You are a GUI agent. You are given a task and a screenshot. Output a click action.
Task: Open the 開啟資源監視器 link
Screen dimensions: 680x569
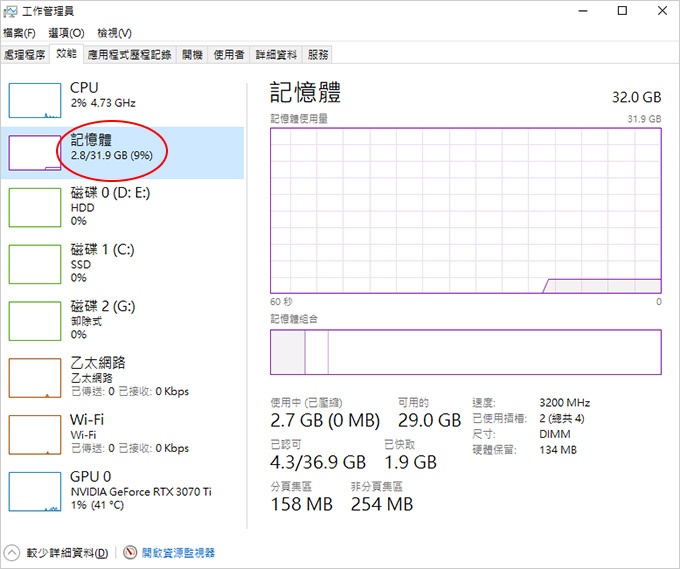pos(178,553)
